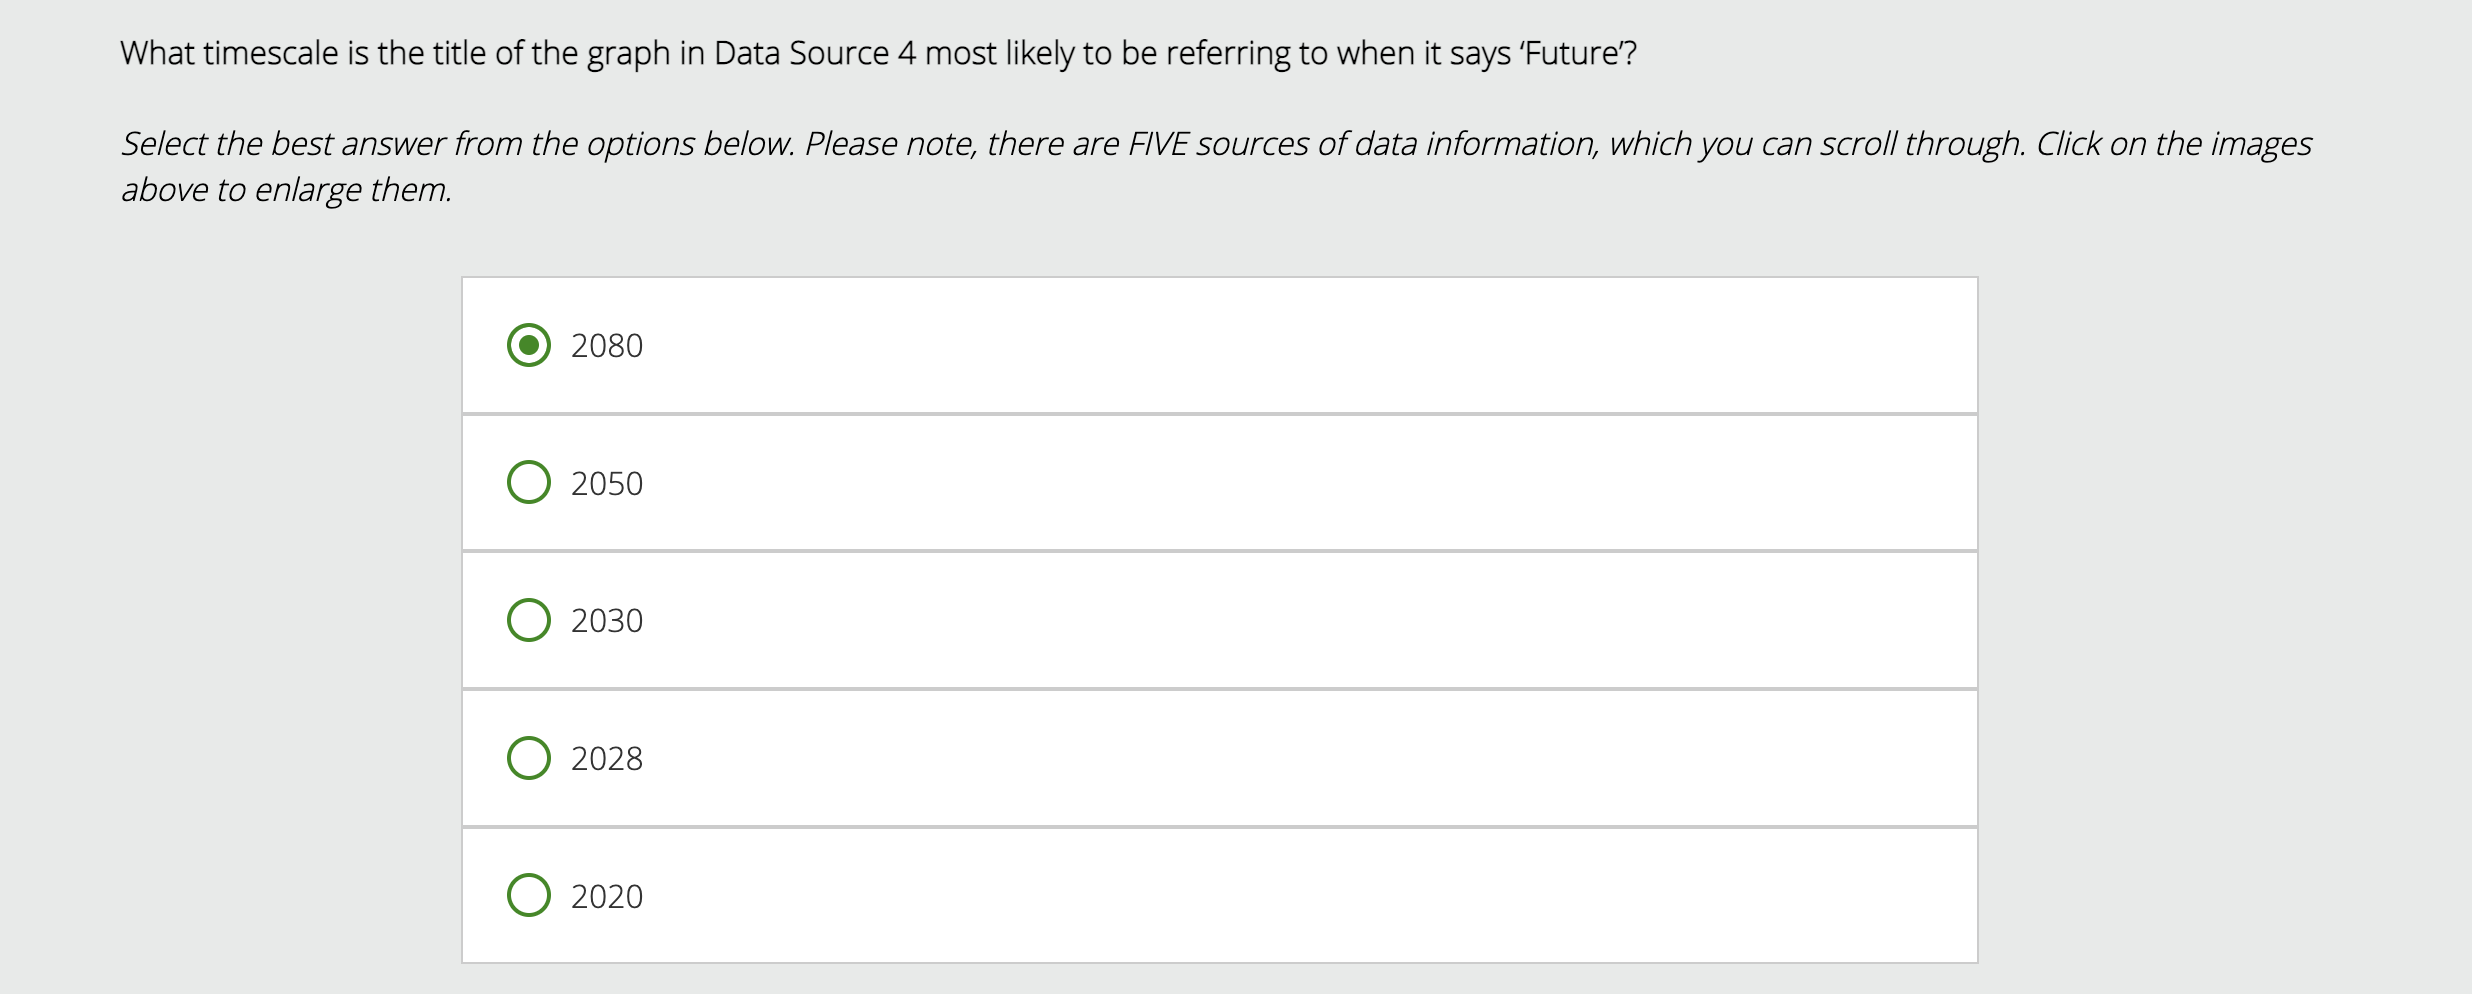Select the 2080 radio button
This screenshot has width=2472, height=994.
tap(529, 345)
